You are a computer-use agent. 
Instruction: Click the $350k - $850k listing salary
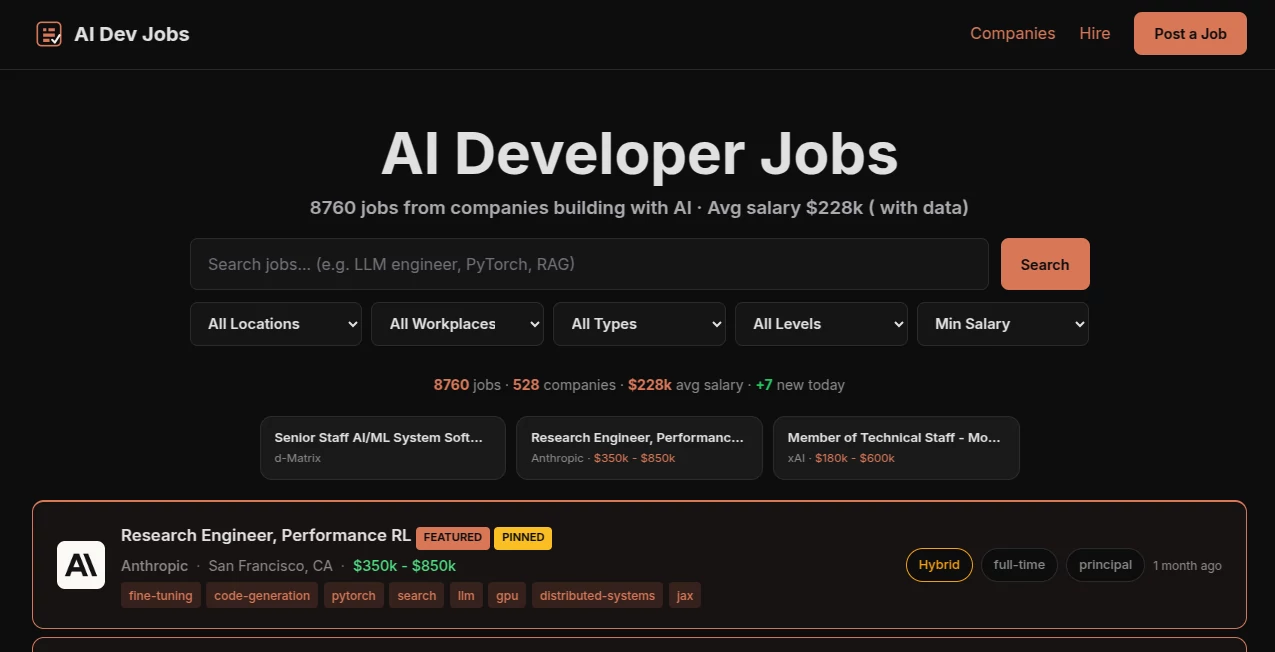point(404,566)
